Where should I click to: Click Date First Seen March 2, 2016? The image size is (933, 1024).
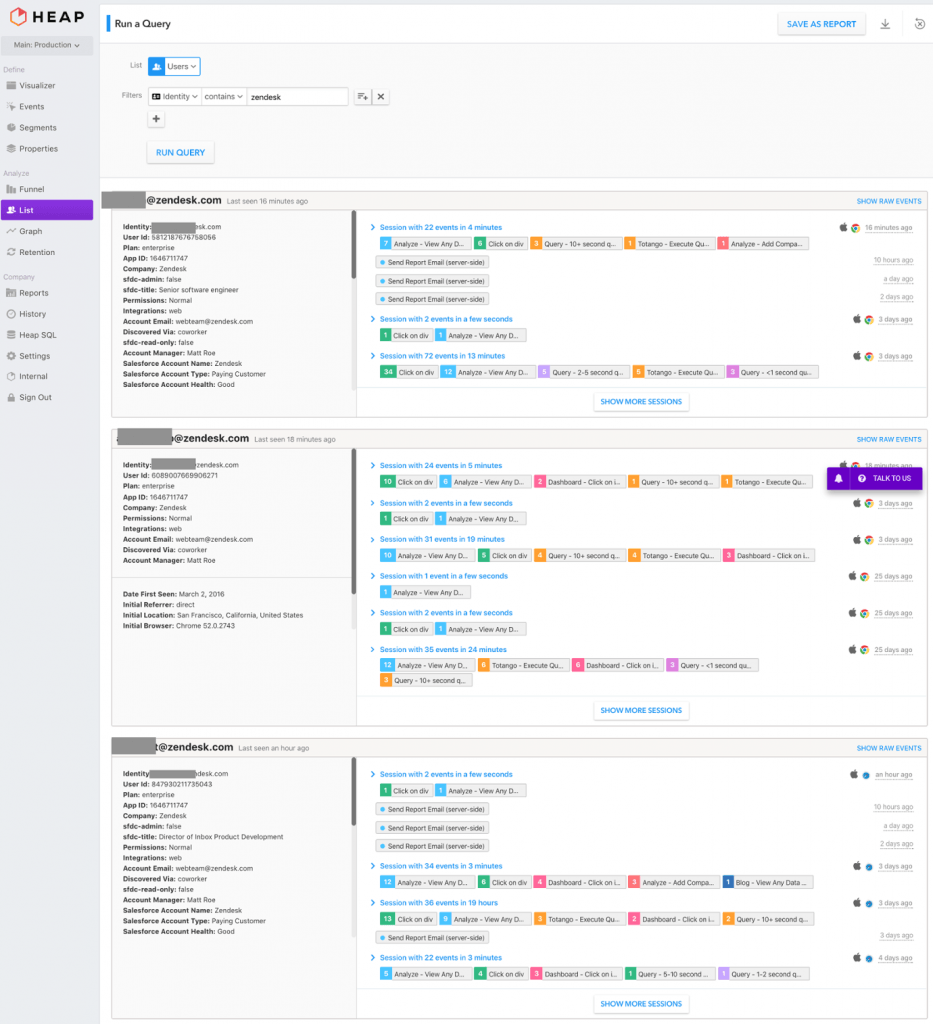[x=174, y=594]
